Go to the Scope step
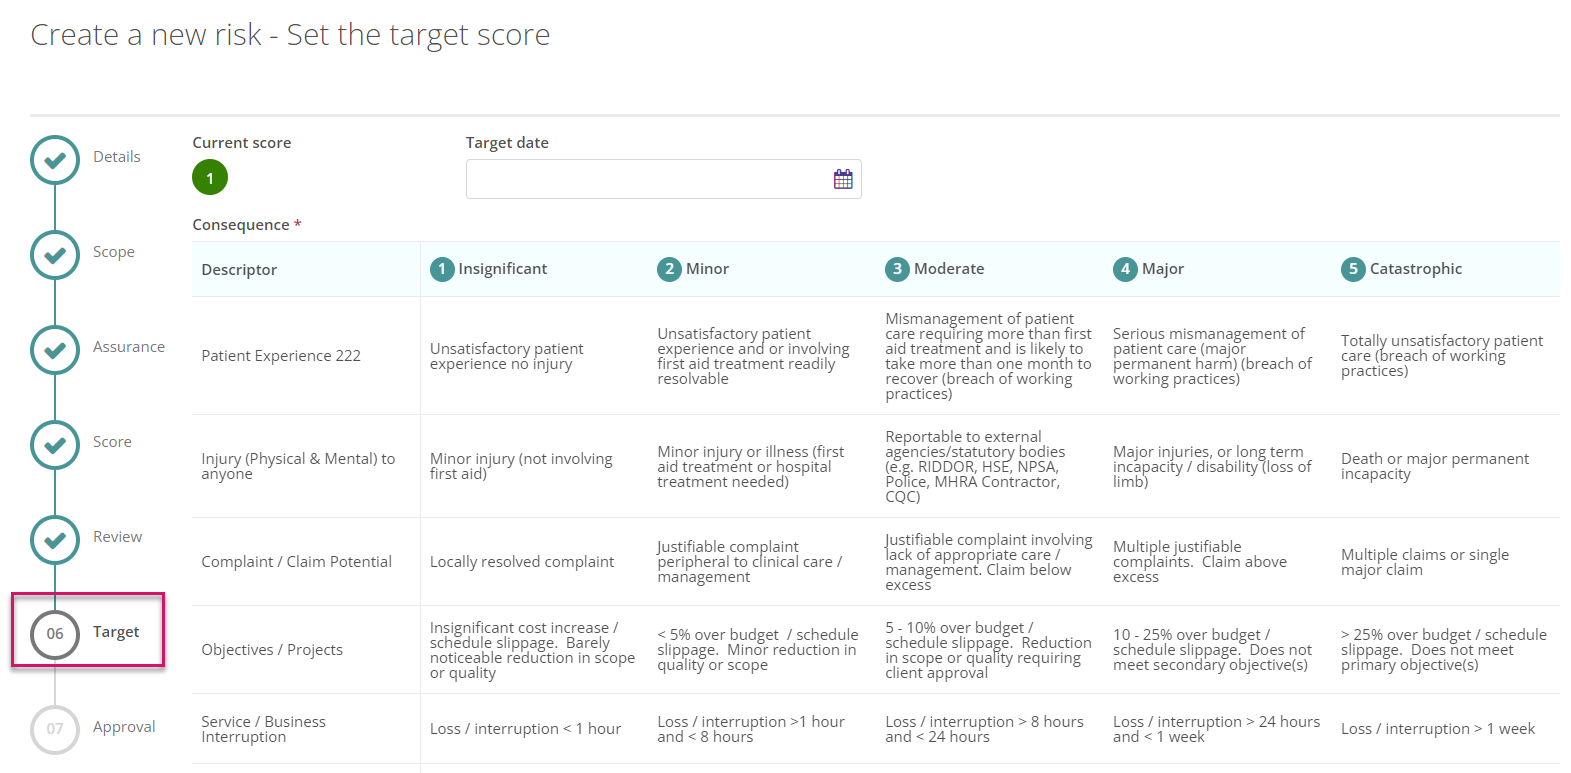The width and height of the screenshot is (1571, 773). click(114, 252)
